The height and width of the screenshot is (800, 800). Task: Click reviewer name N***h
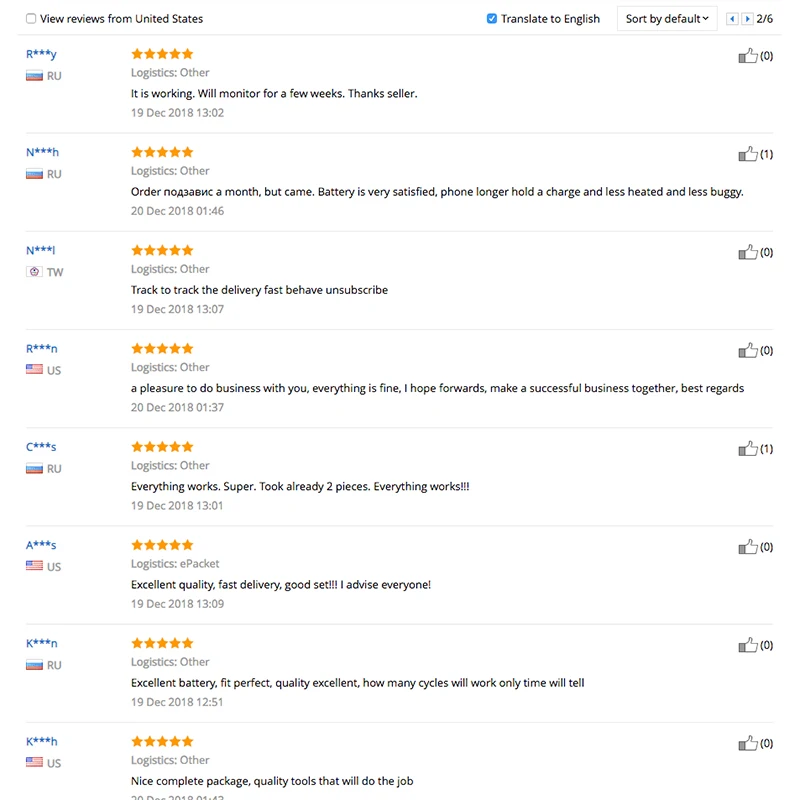pos(42,152)
